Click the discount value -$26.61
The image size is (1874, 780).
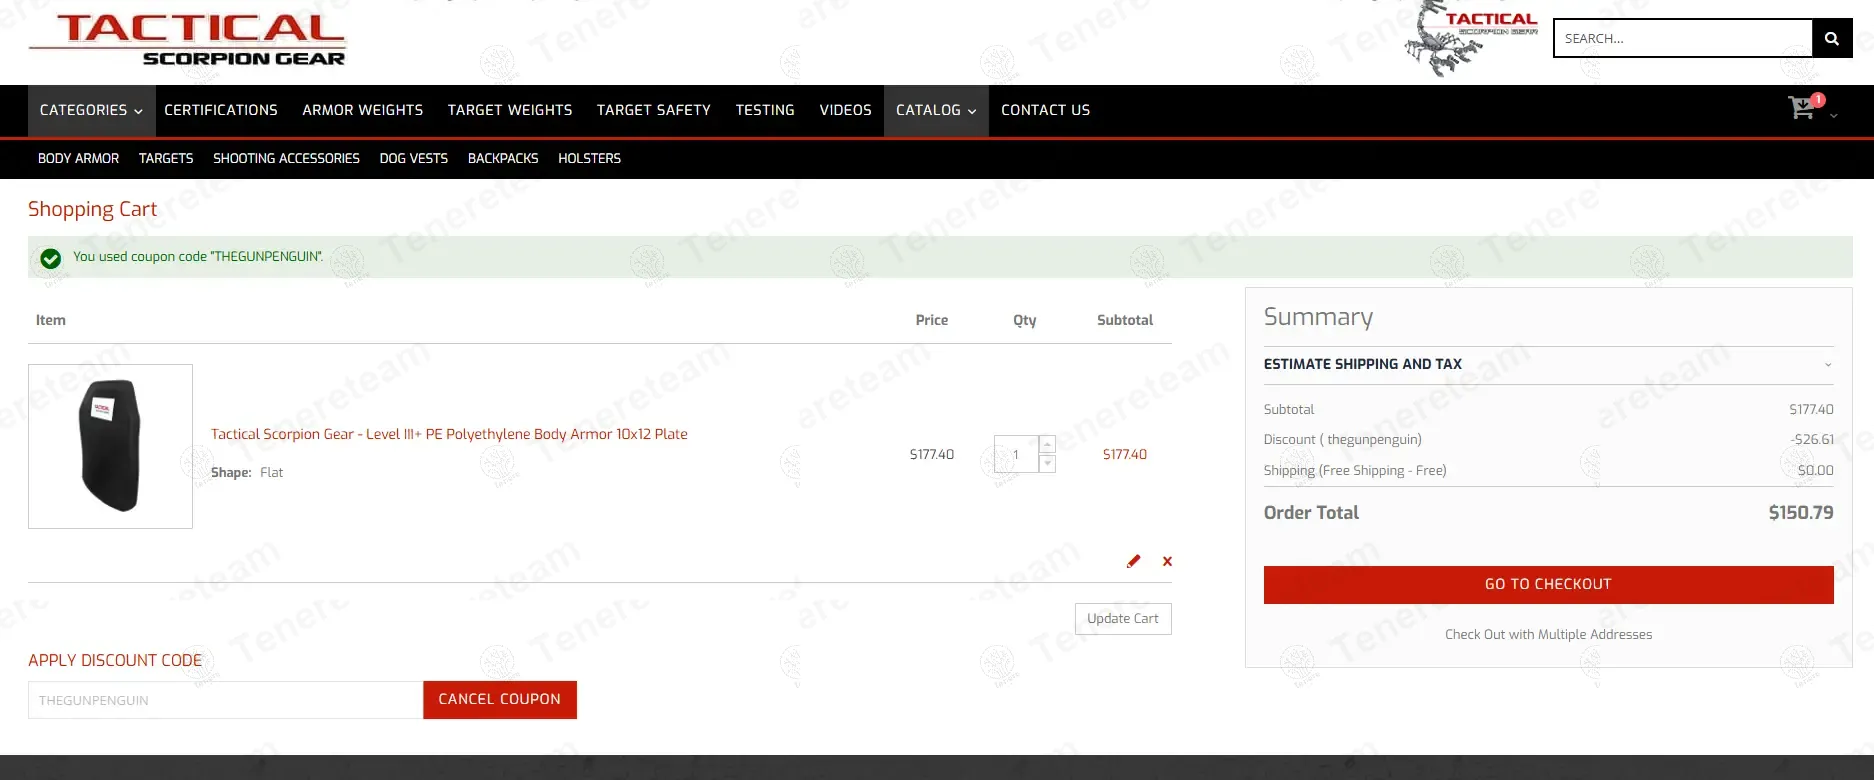(x=1812, y=439)
